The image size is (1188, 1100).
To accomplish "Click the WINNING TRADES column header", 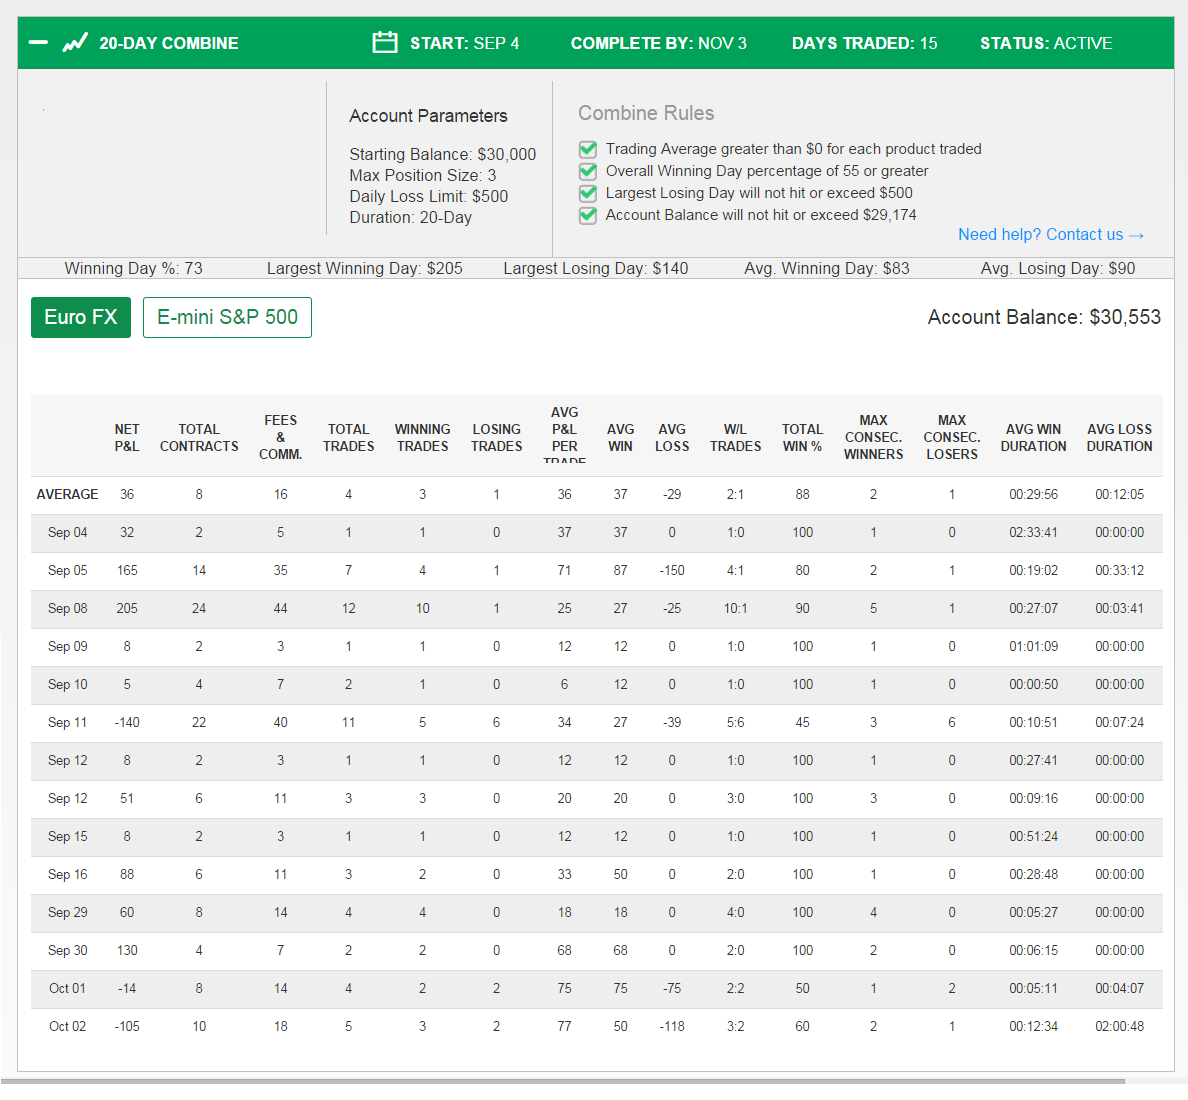I will pyautogui.click(x=422, y=437).
